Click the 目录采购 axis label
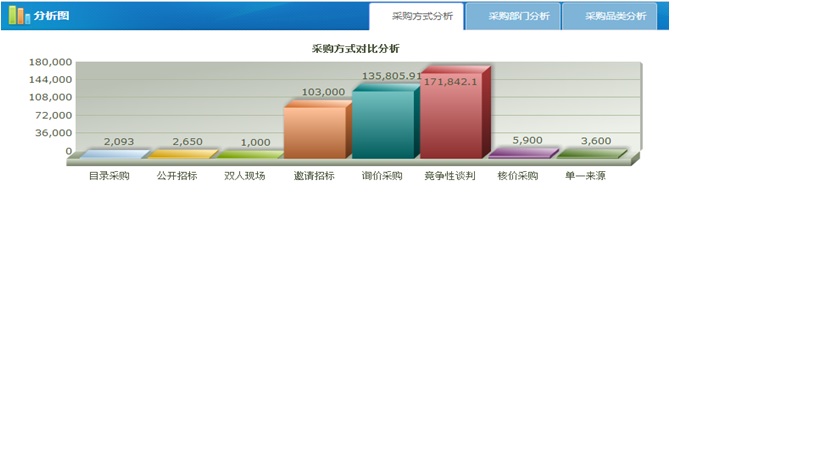The image size is (819, 460). [x=109, y=176]
